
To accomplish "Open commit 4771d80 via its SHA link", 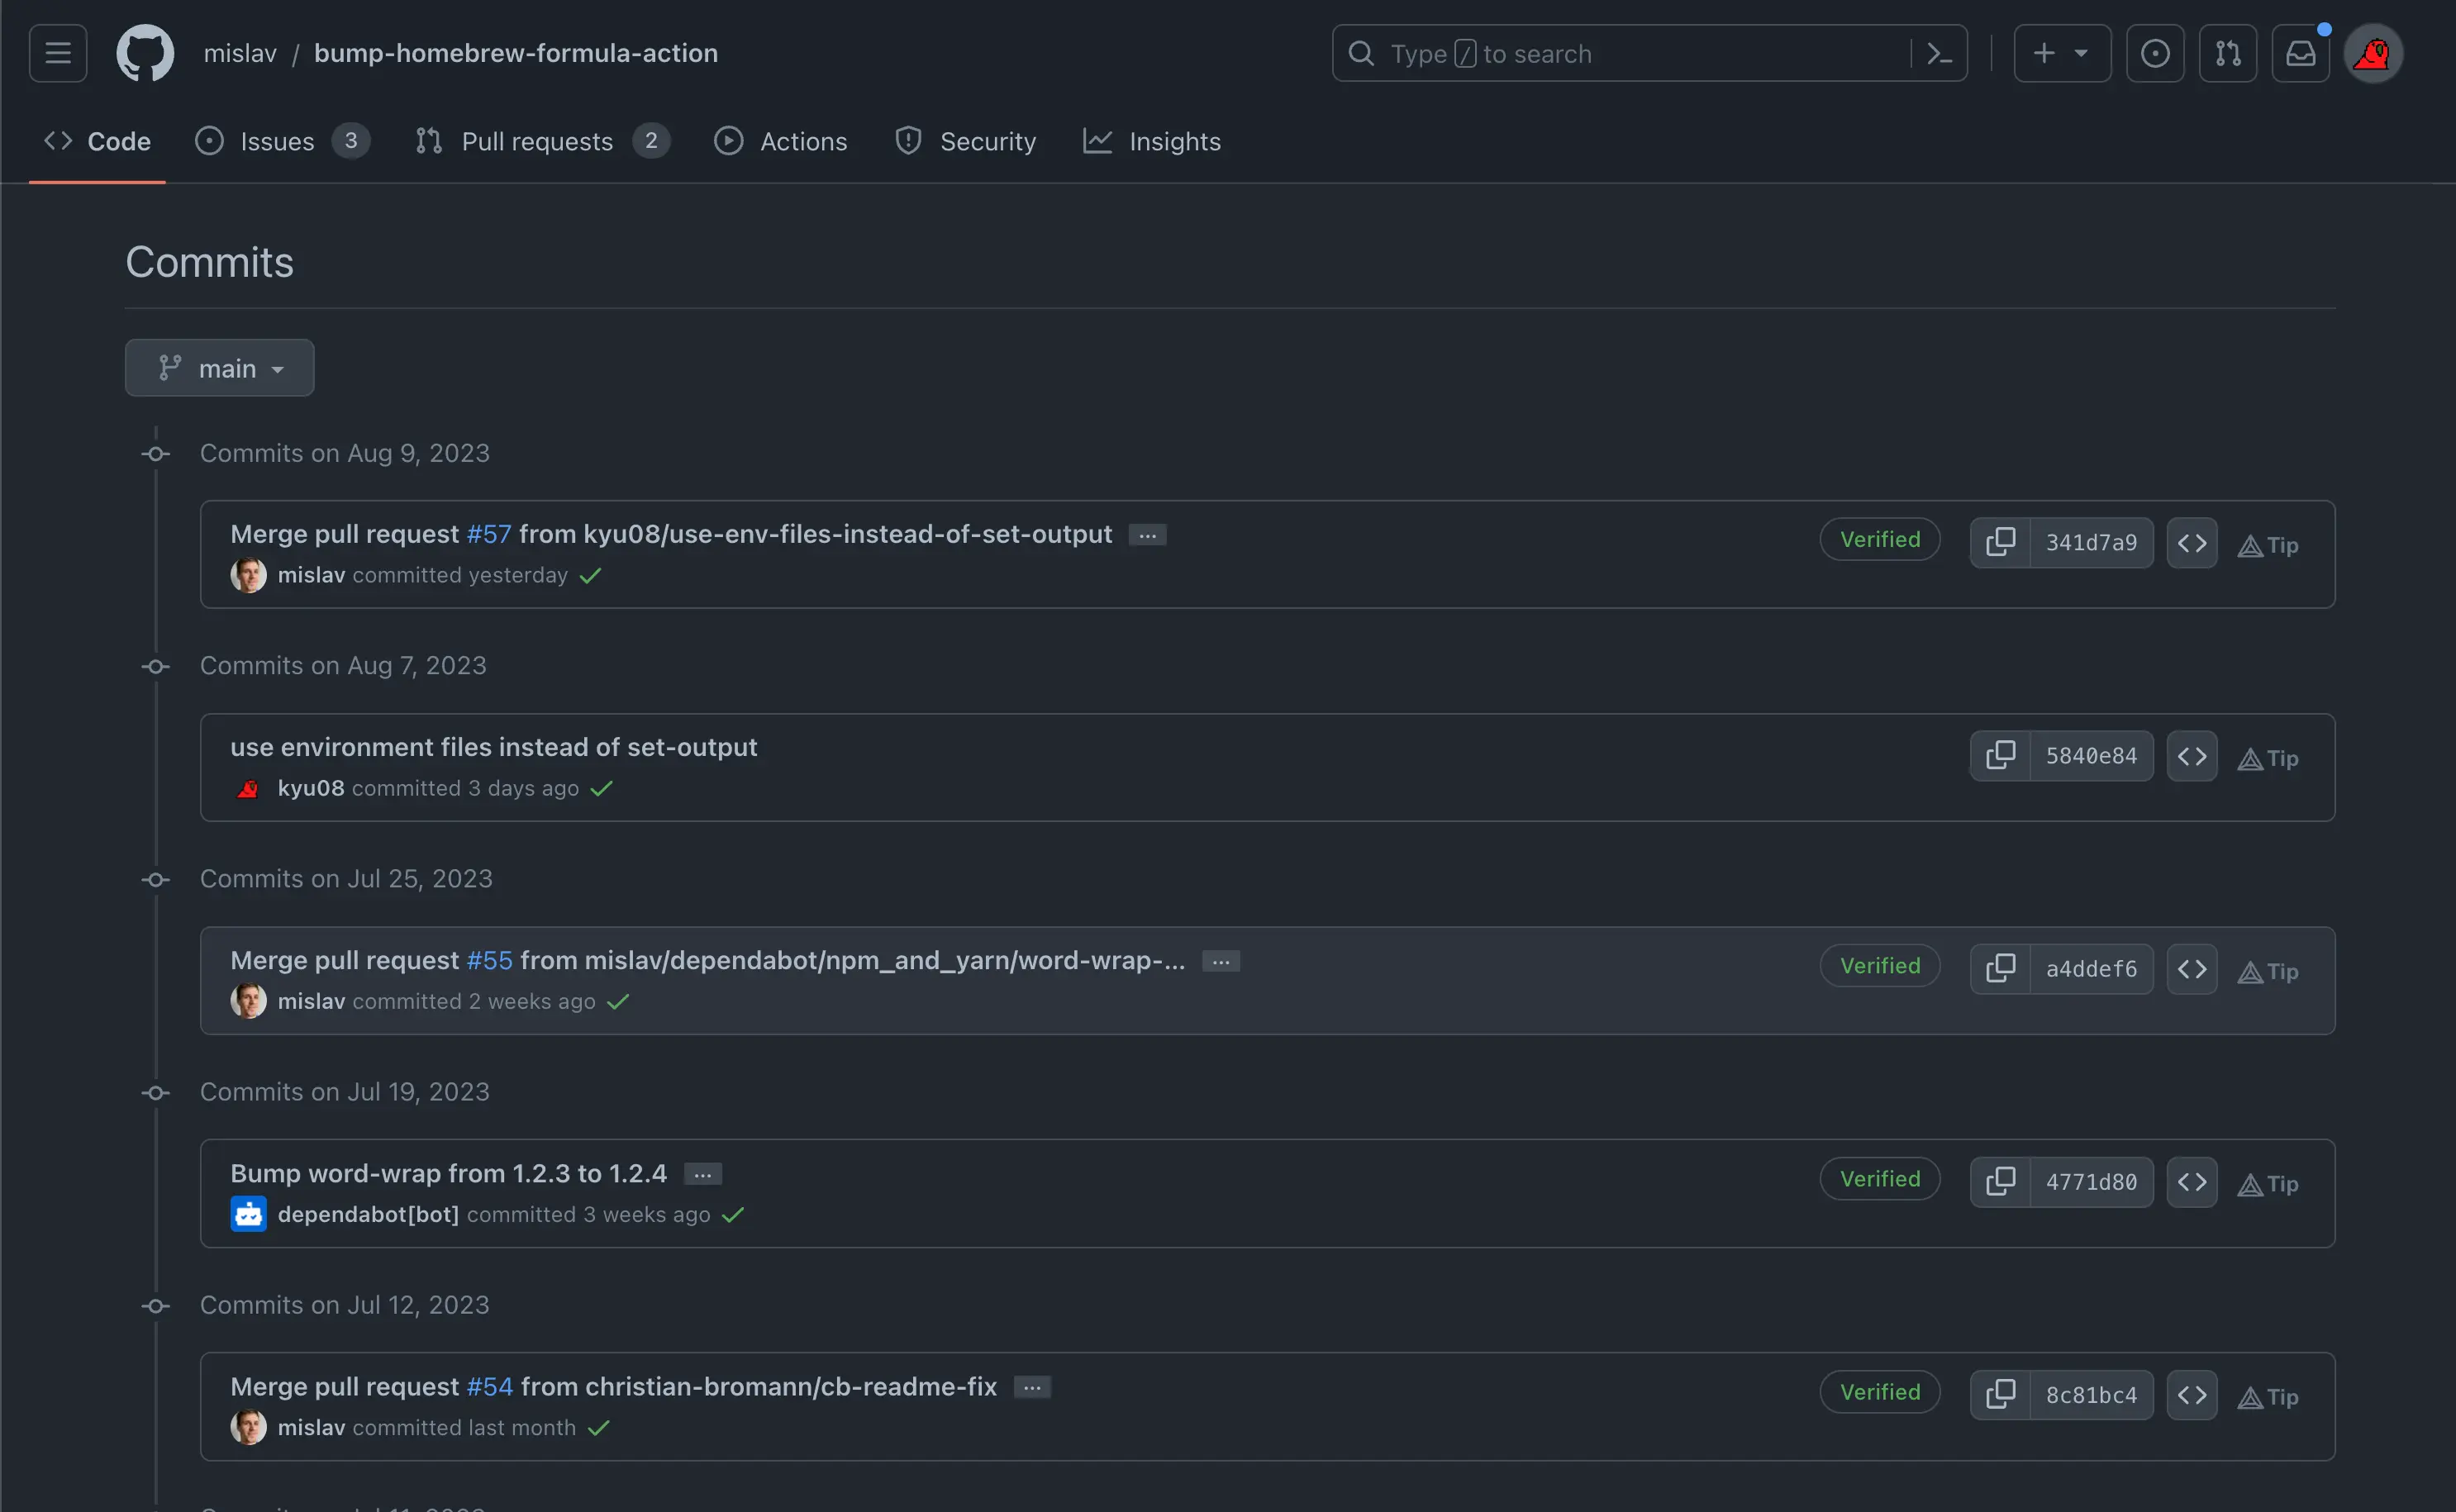I will tap(2092, 1181).
